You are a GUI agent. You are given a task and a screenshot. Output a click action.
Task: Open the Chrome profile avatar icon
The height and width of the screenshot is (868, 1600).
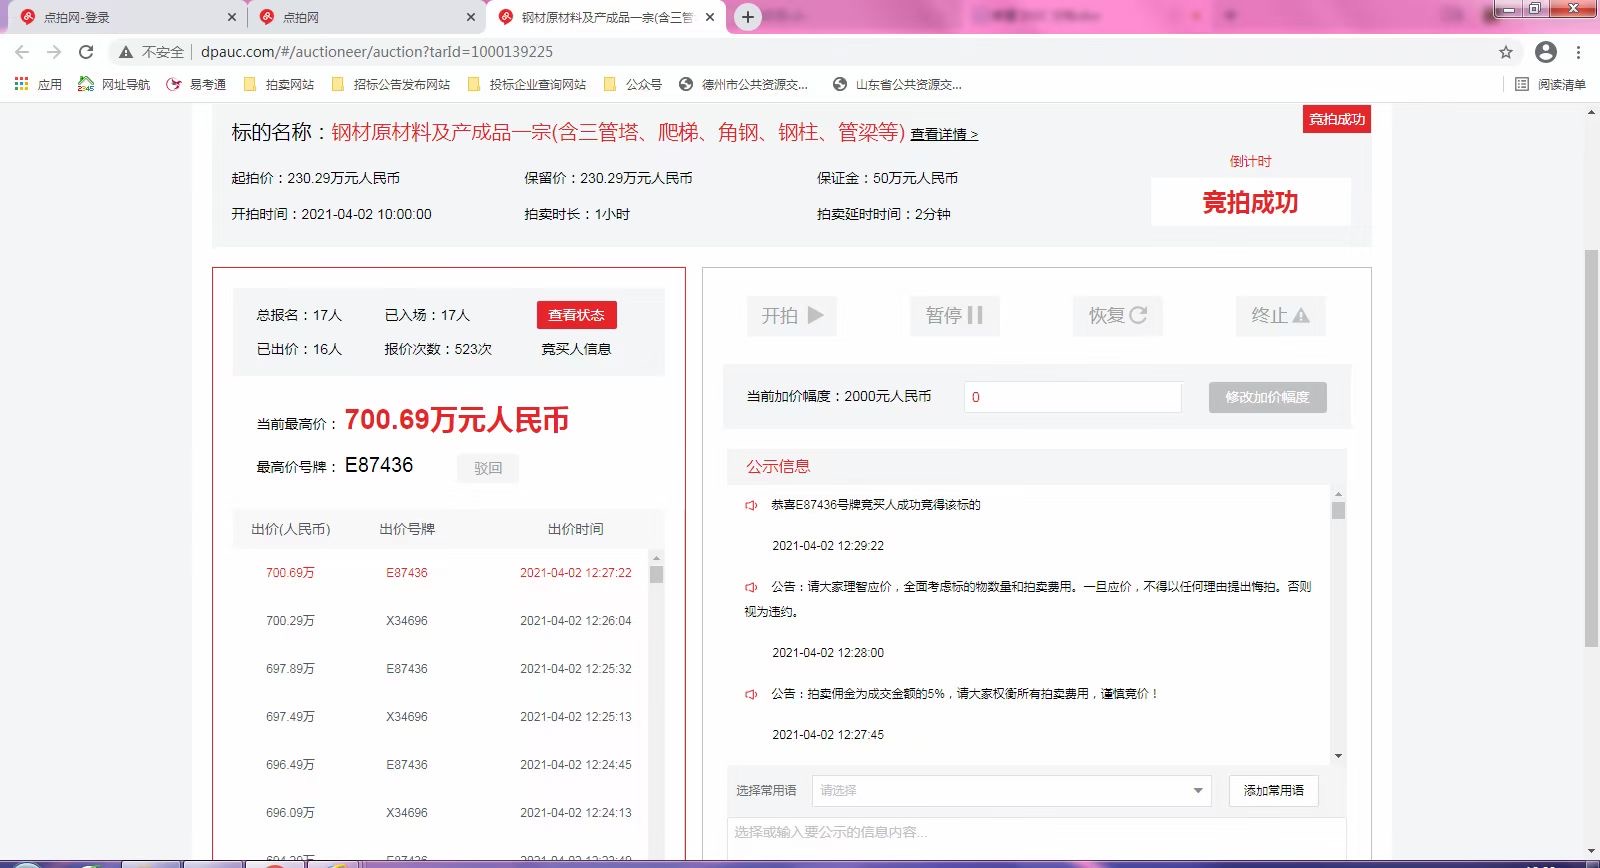click(x=1546, y=52)
